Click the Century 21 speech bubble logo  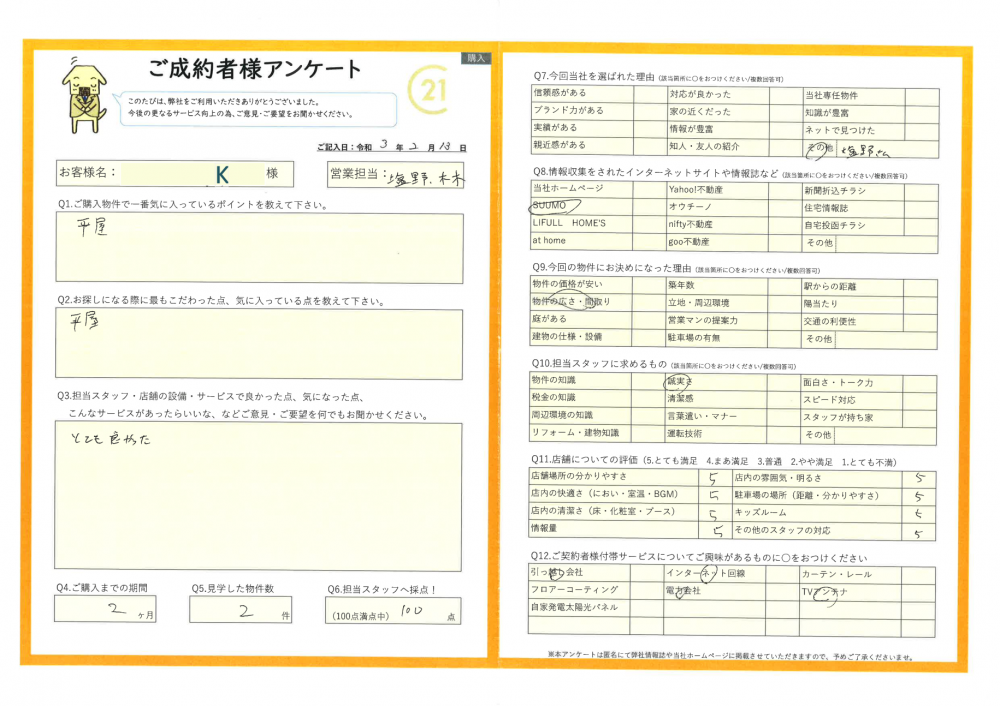coord(430,93)
